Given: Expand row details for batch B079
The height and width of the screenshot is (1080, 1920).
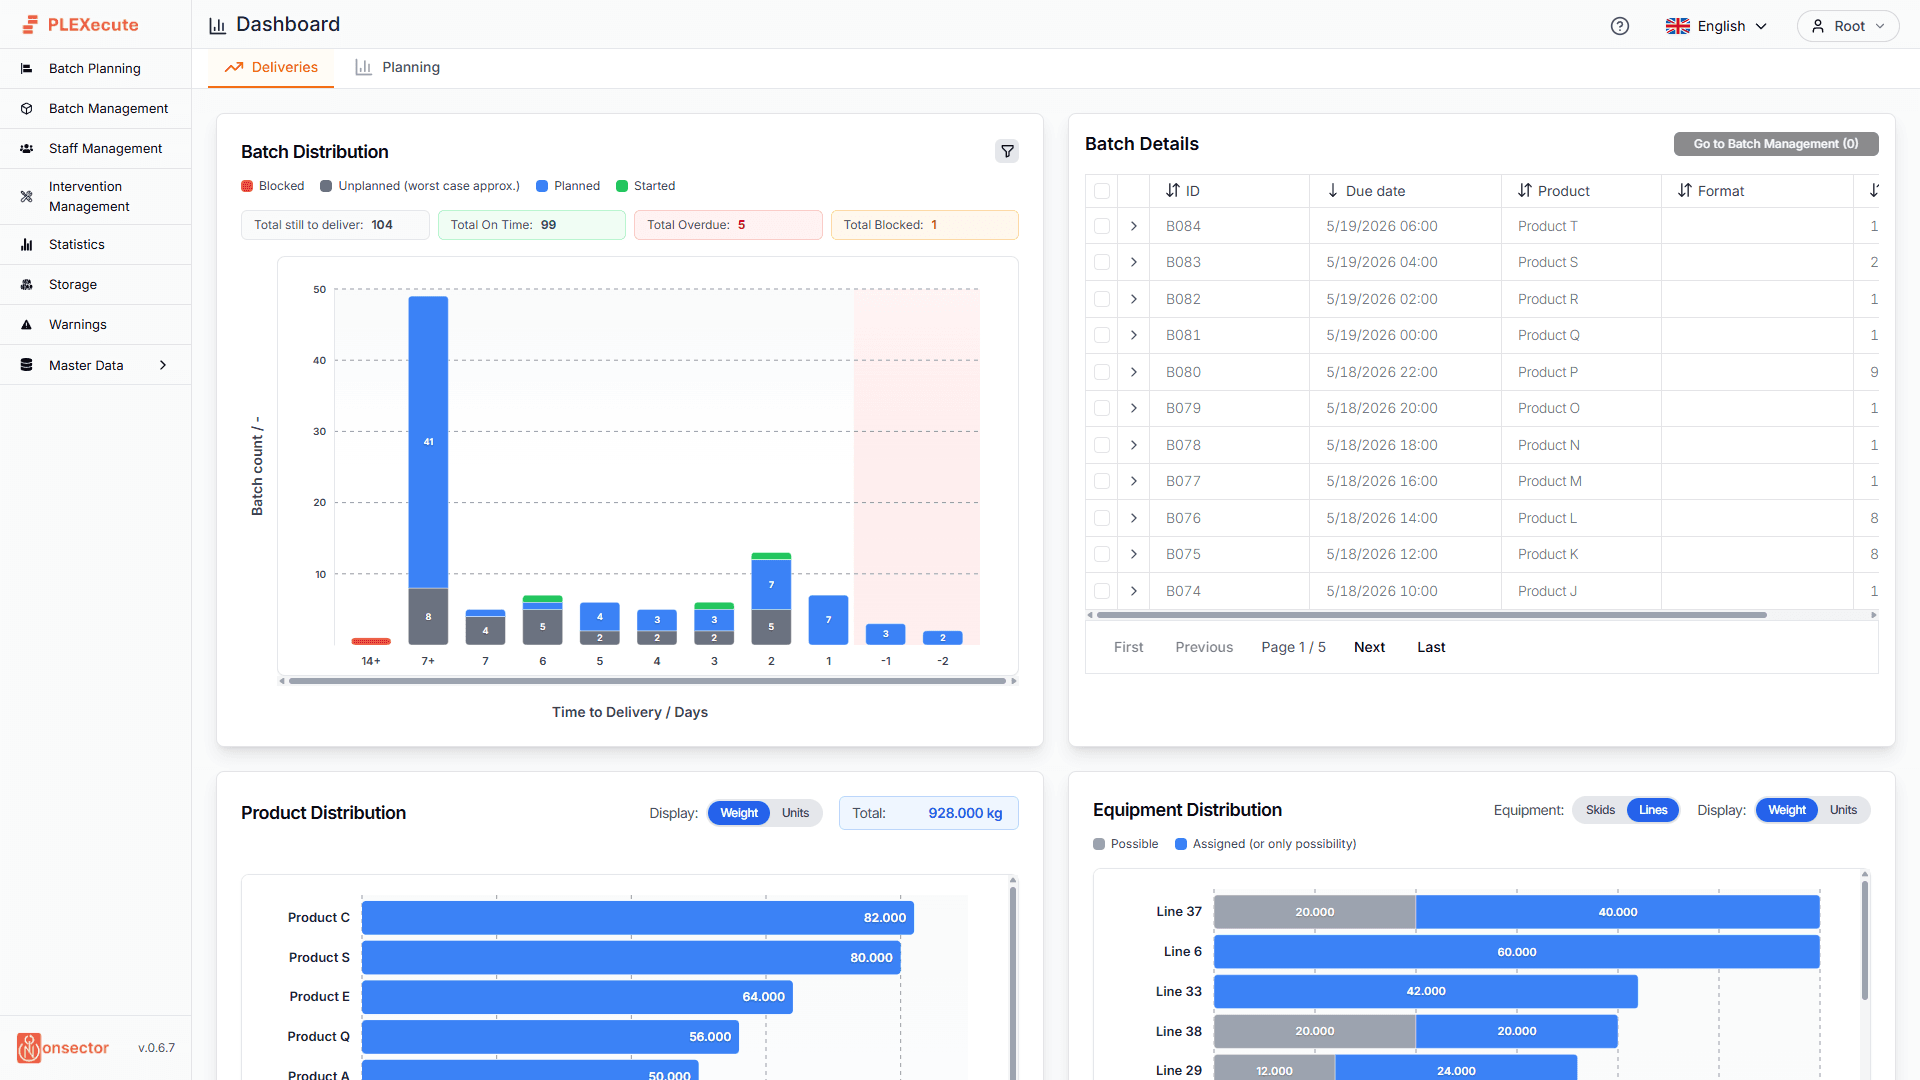Looking at the screenshot, I should pos(1134,408).
